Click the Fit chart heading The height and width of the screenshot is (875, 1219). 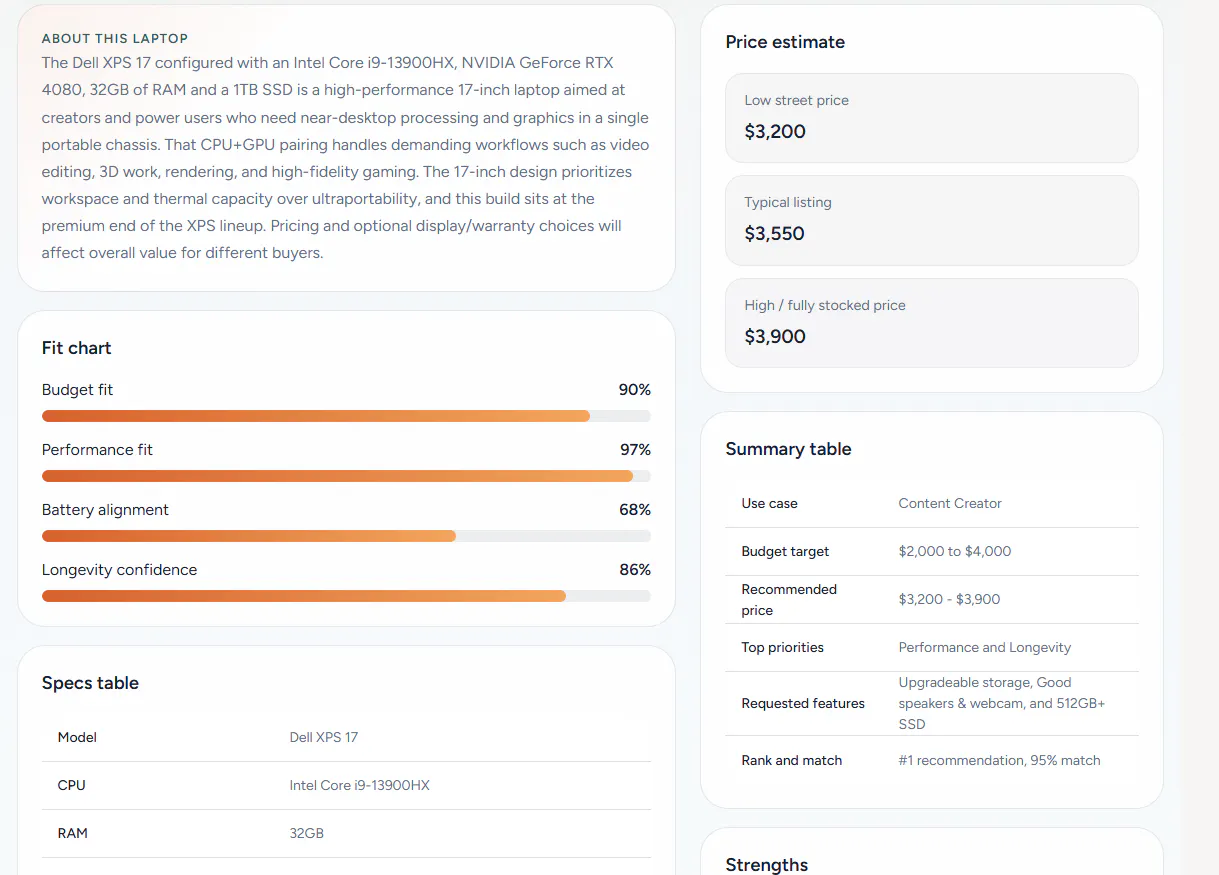click(x=77, y=348)
